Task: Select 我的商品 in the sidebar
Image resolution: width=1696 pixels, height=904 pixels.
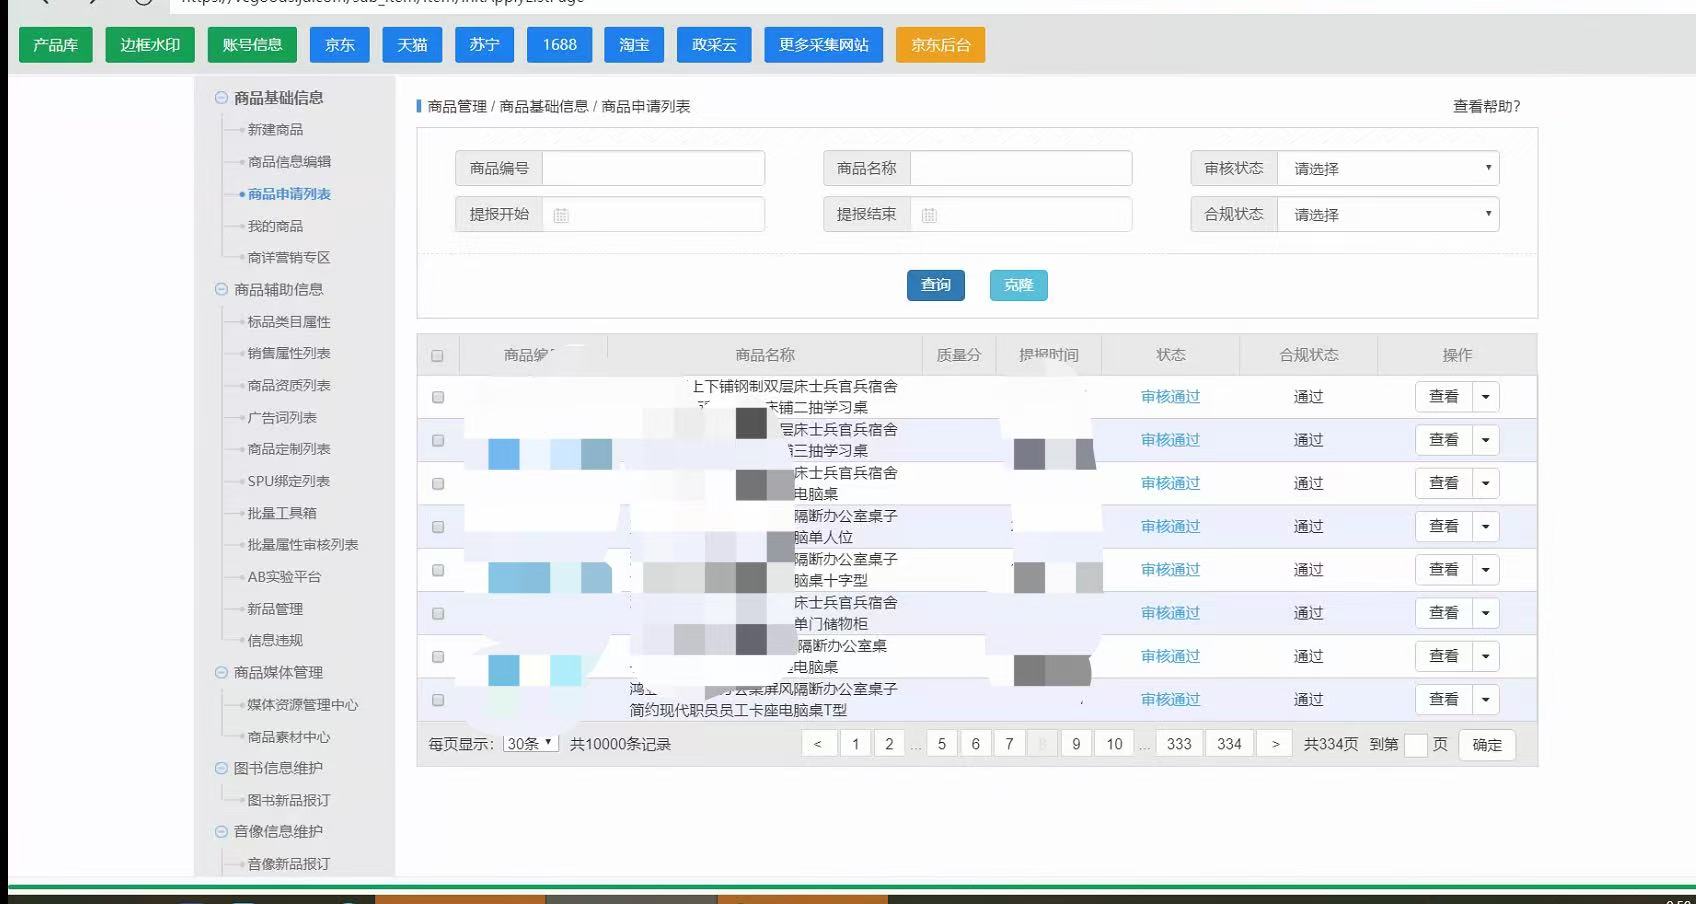Action: [275, 226]
